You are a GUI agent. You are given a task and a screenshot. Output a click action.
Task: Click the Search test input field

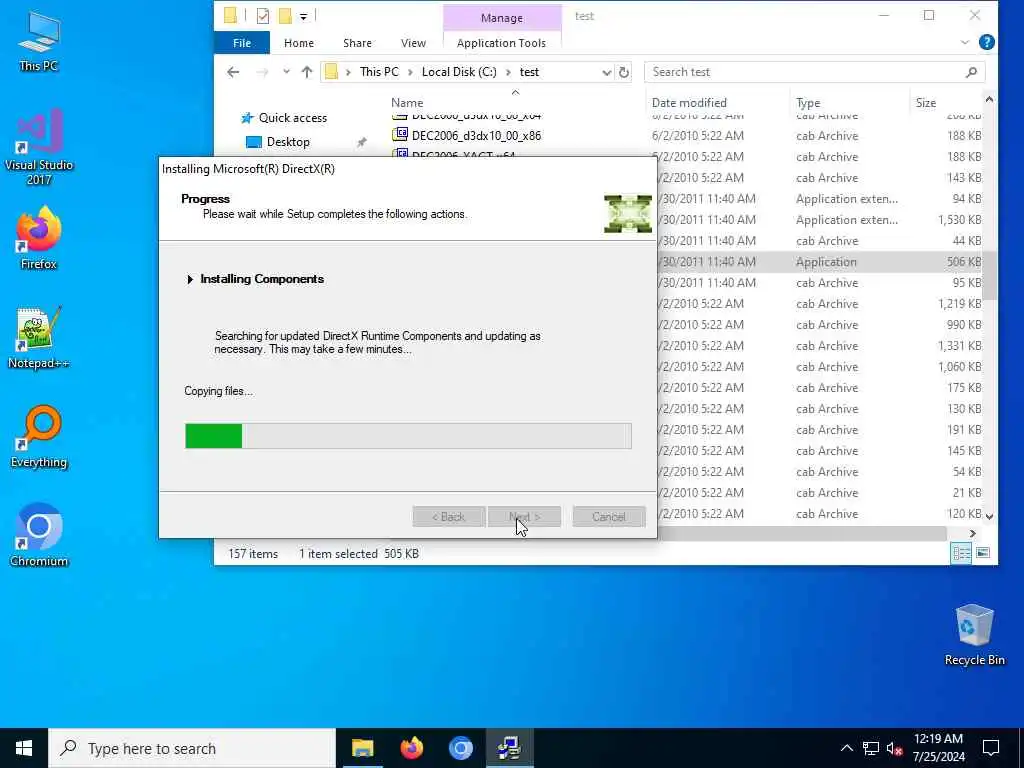[x=803, y=72]
